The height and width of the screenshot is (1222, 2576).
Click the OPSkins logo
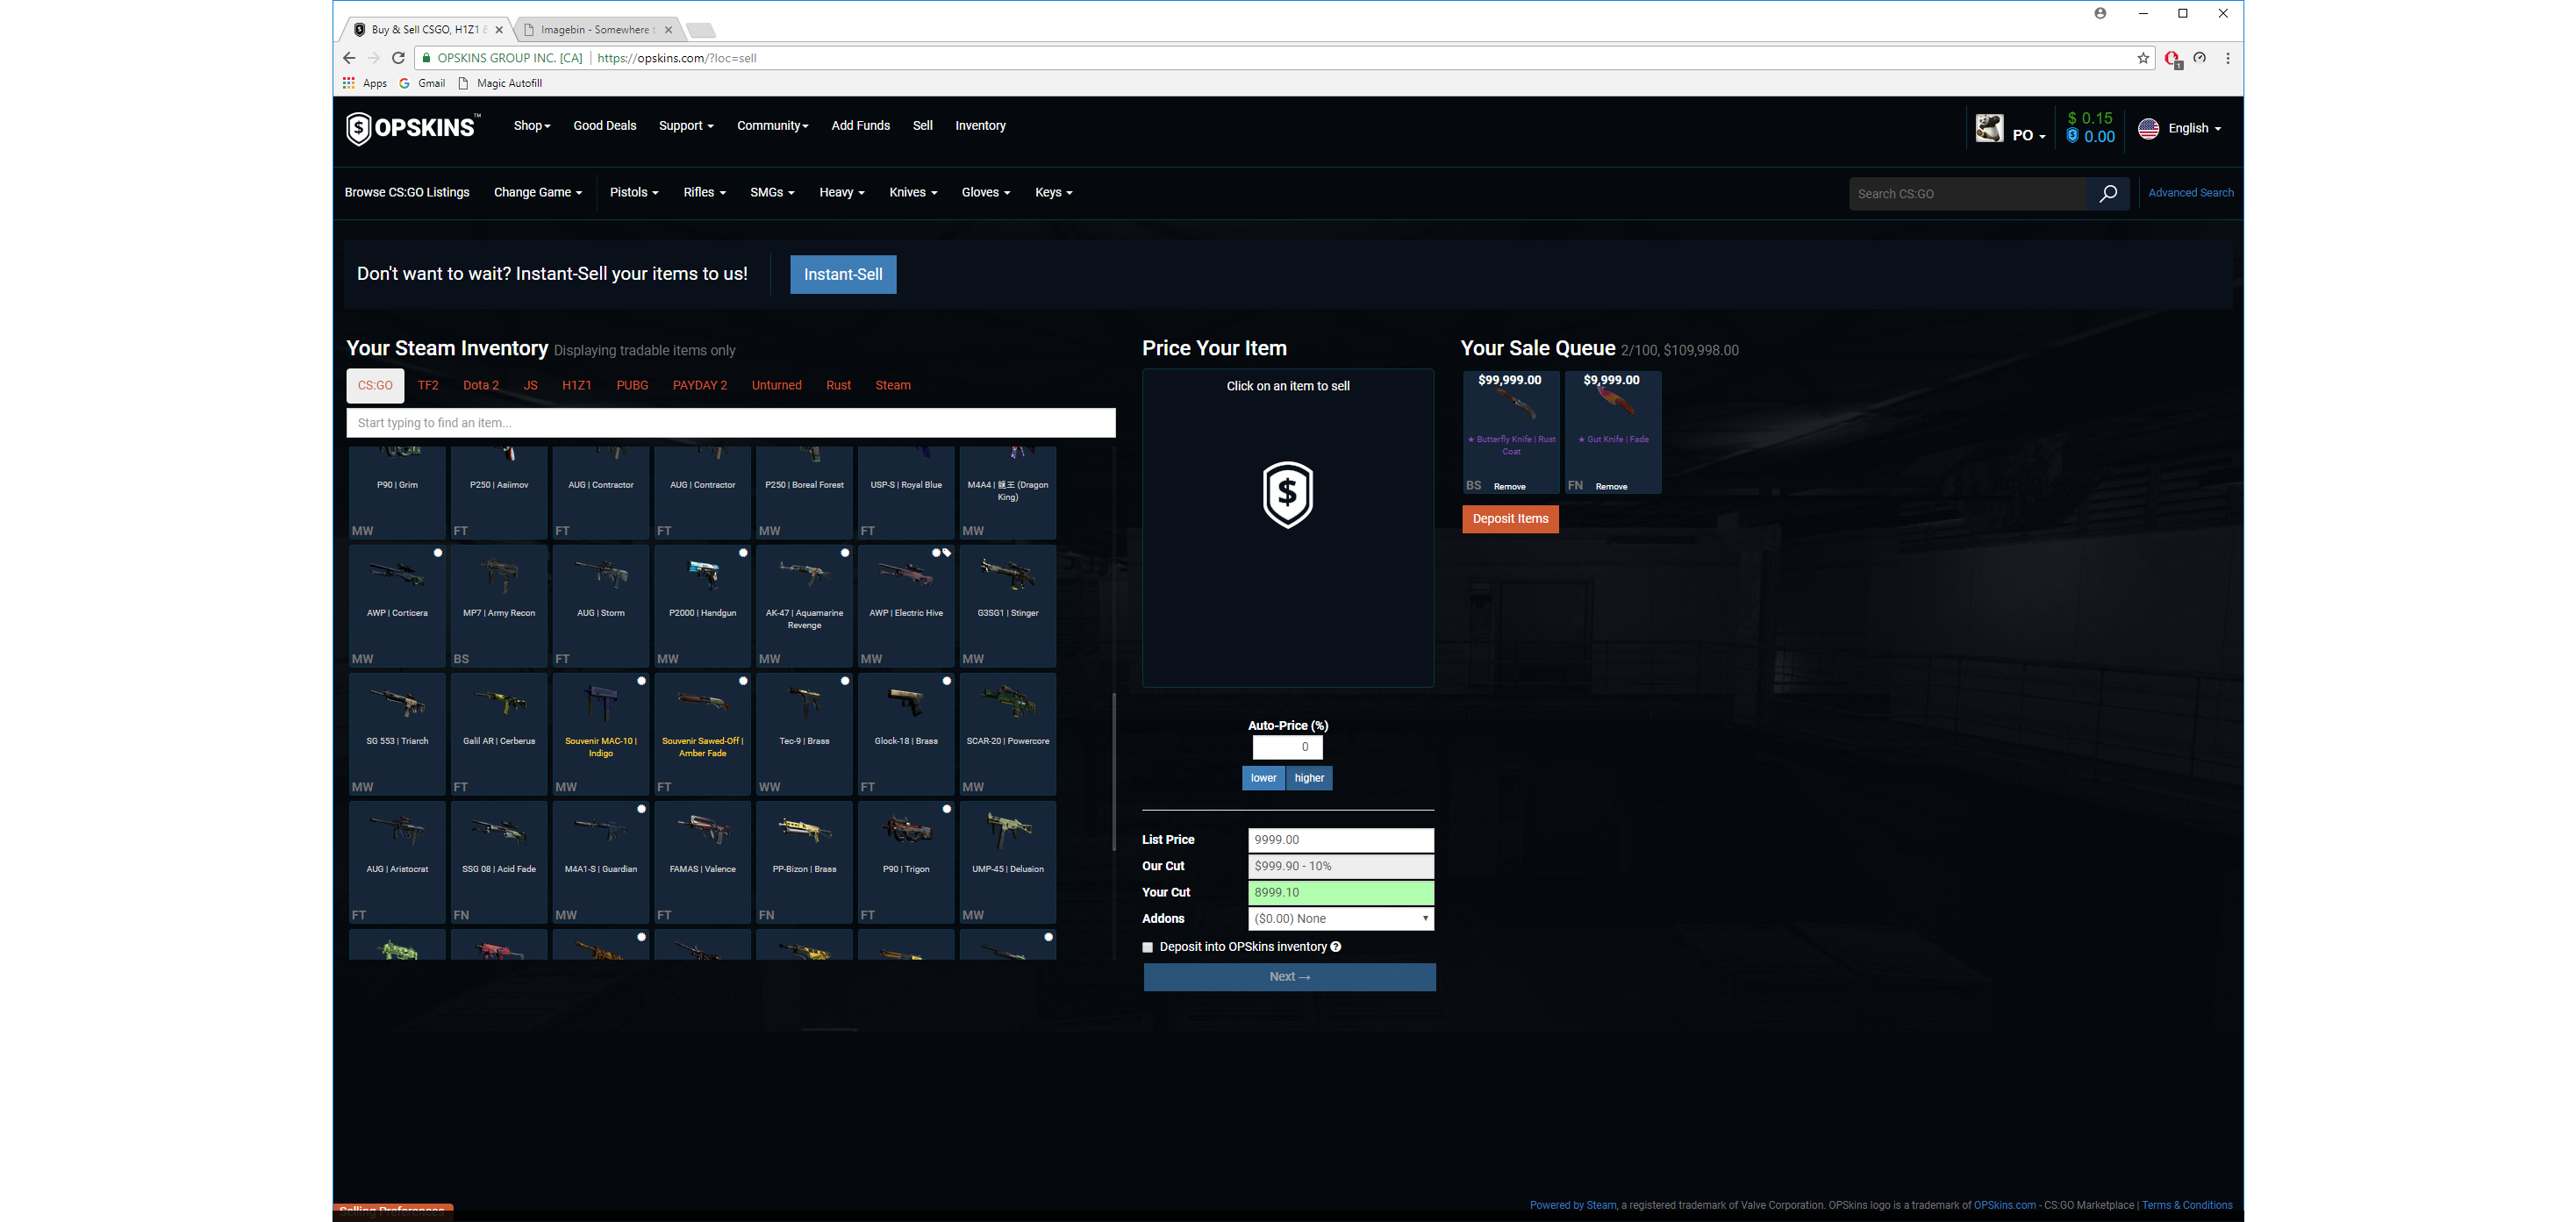[413, 128]
